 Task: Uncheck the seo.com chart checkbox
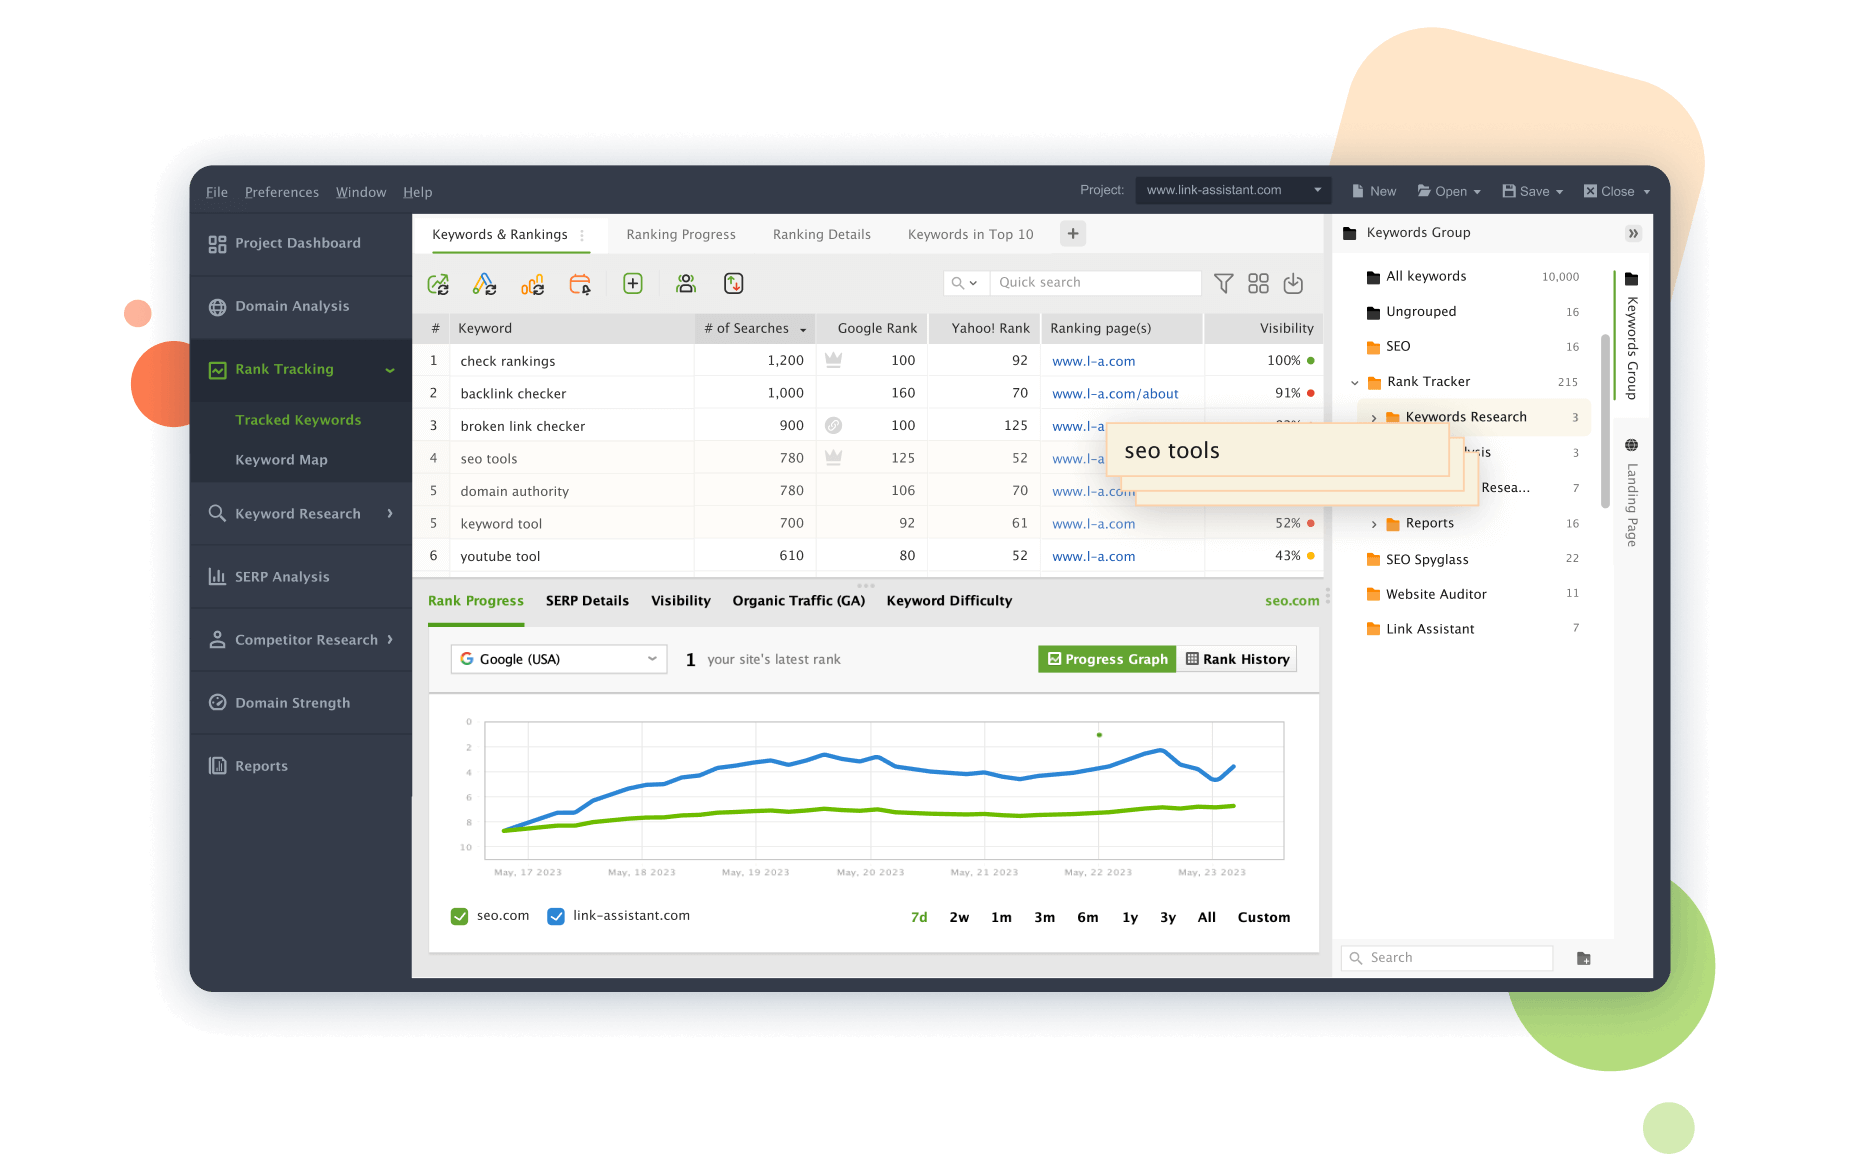pos(460,916)
